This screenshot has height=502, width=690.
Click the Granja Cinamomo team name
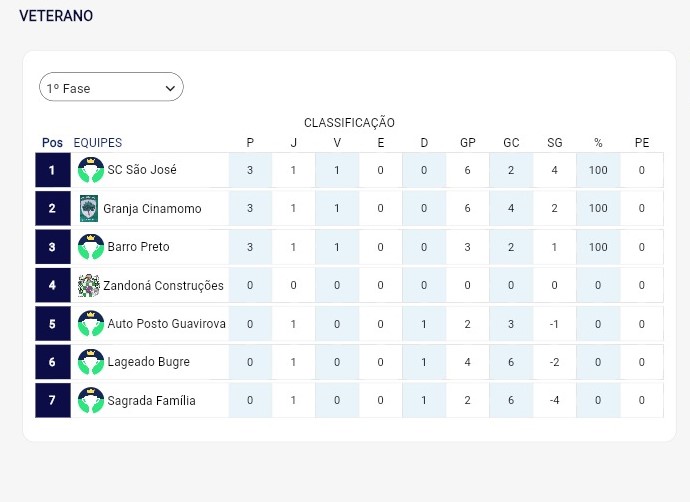coord(154,209)
